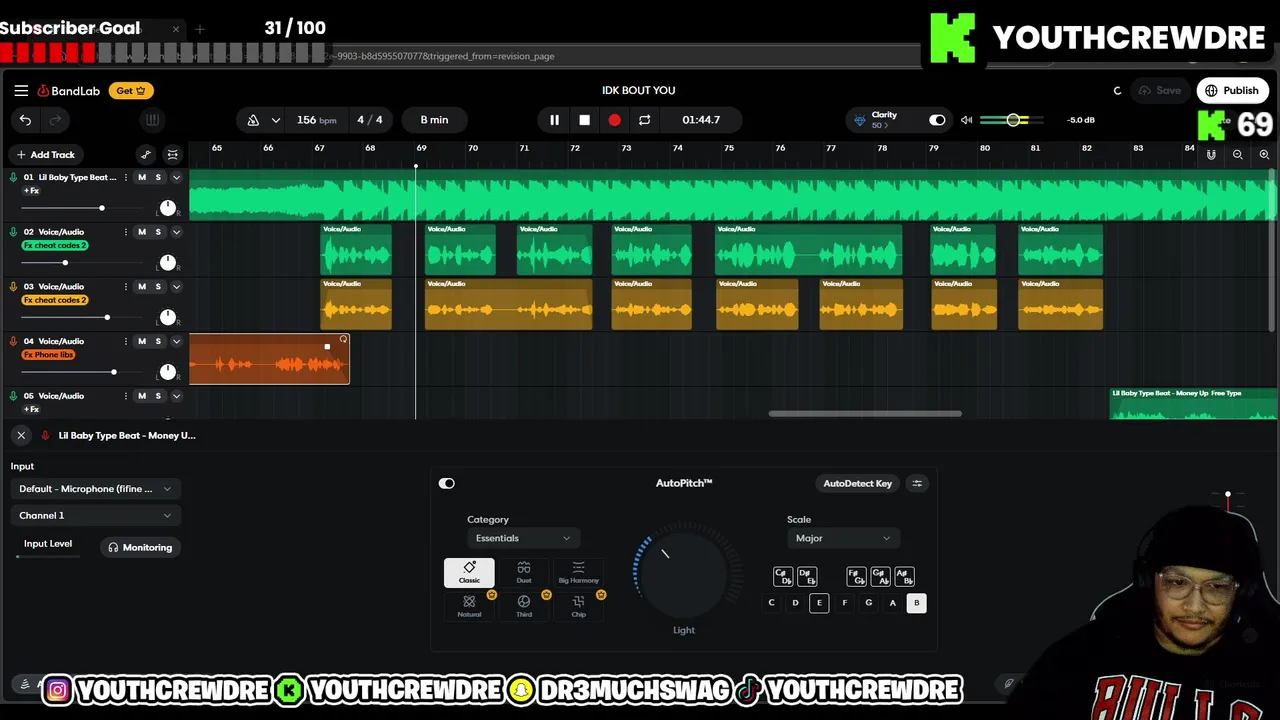Zoom out of the timeline
1280x720 pixels.
tap(1238, 155)
